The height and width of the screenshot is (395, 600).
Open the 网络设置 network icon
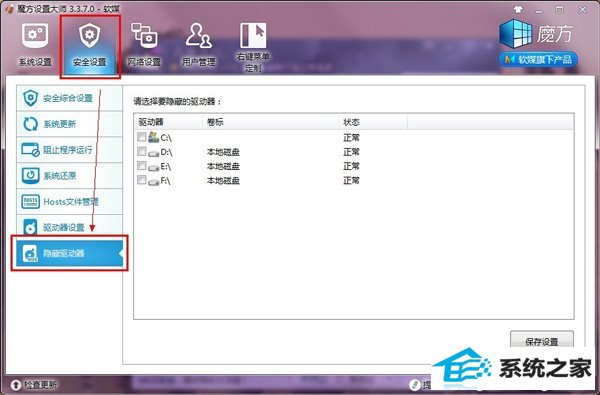tap(144, 36)
